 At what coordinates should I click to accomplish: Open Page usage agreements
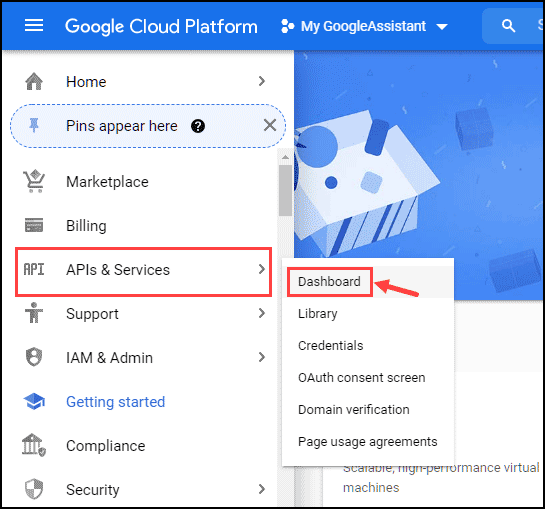[368, 442]
